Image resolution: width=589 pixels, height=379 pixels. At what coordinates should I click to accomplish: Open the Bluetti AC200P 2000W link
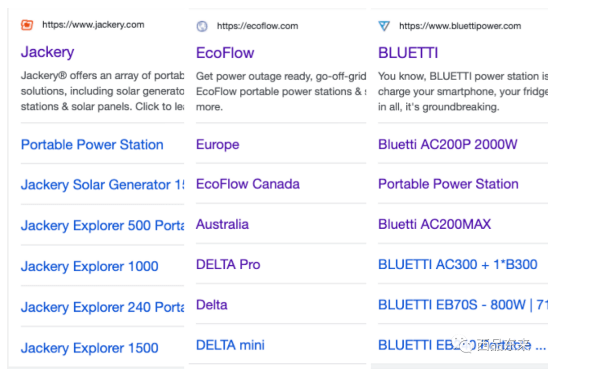tap(448, 145)
